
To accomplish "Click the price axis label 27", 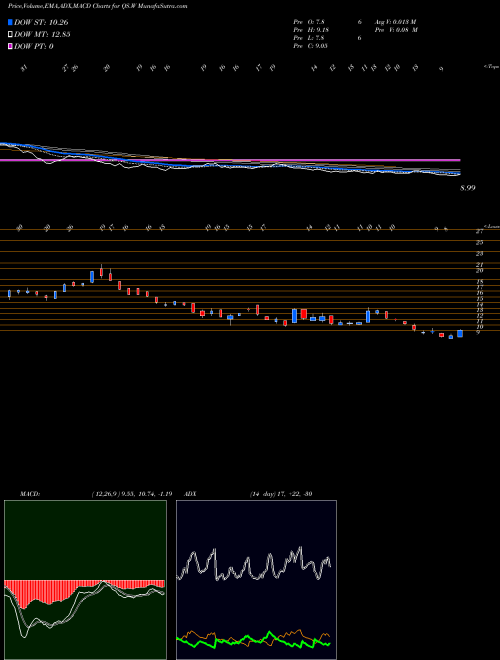I will coord(479,231).
